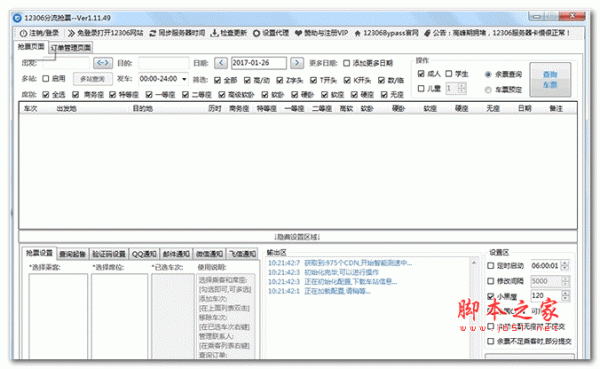Uncheck the 二等座 seat checkbox

tap(186, 95)
